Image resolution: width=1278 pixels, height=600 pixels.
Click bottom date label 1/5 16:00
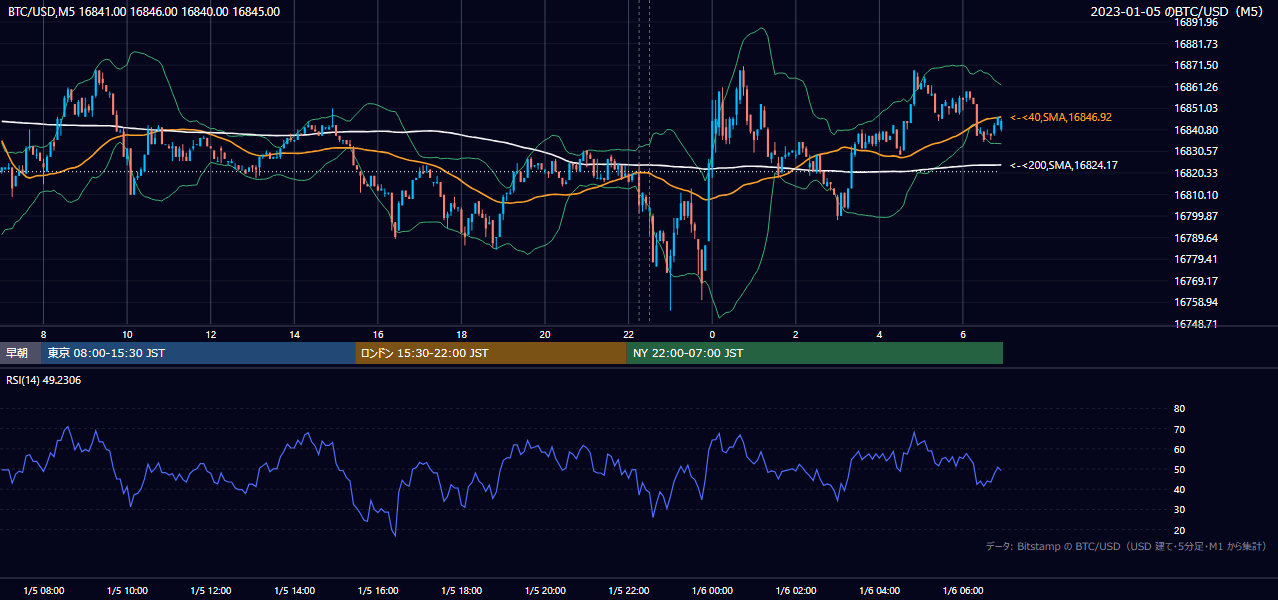coord(378,591)
